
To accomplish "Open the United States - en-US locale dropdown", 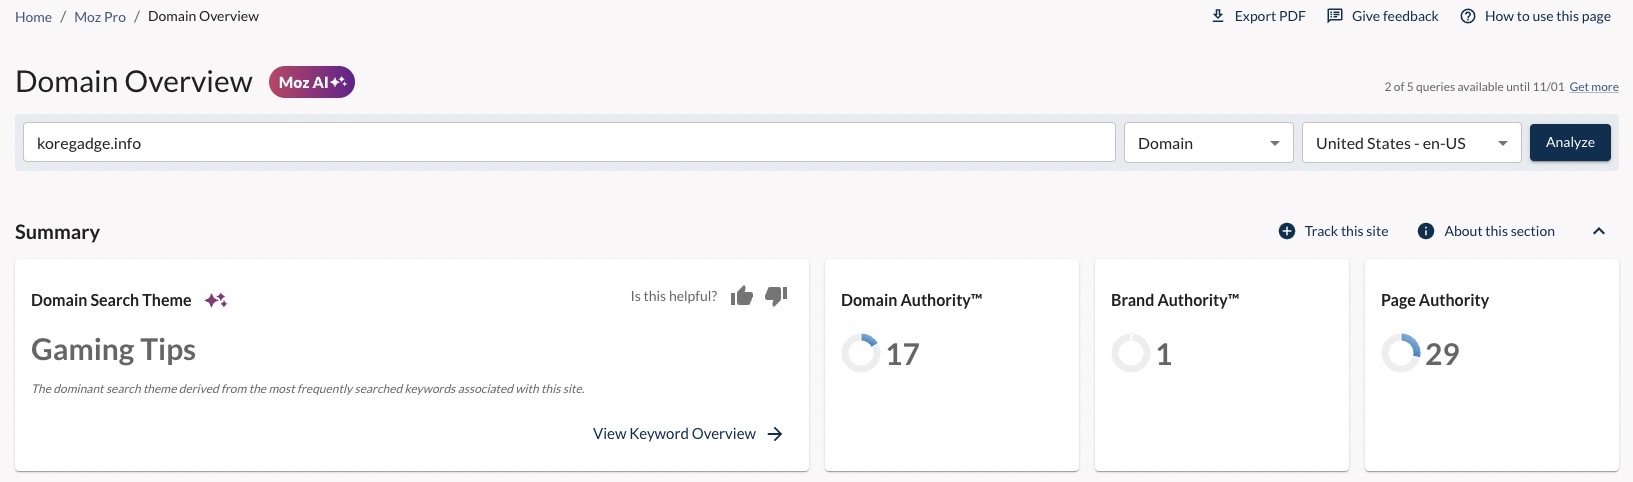I will [x=1410, y=143].
